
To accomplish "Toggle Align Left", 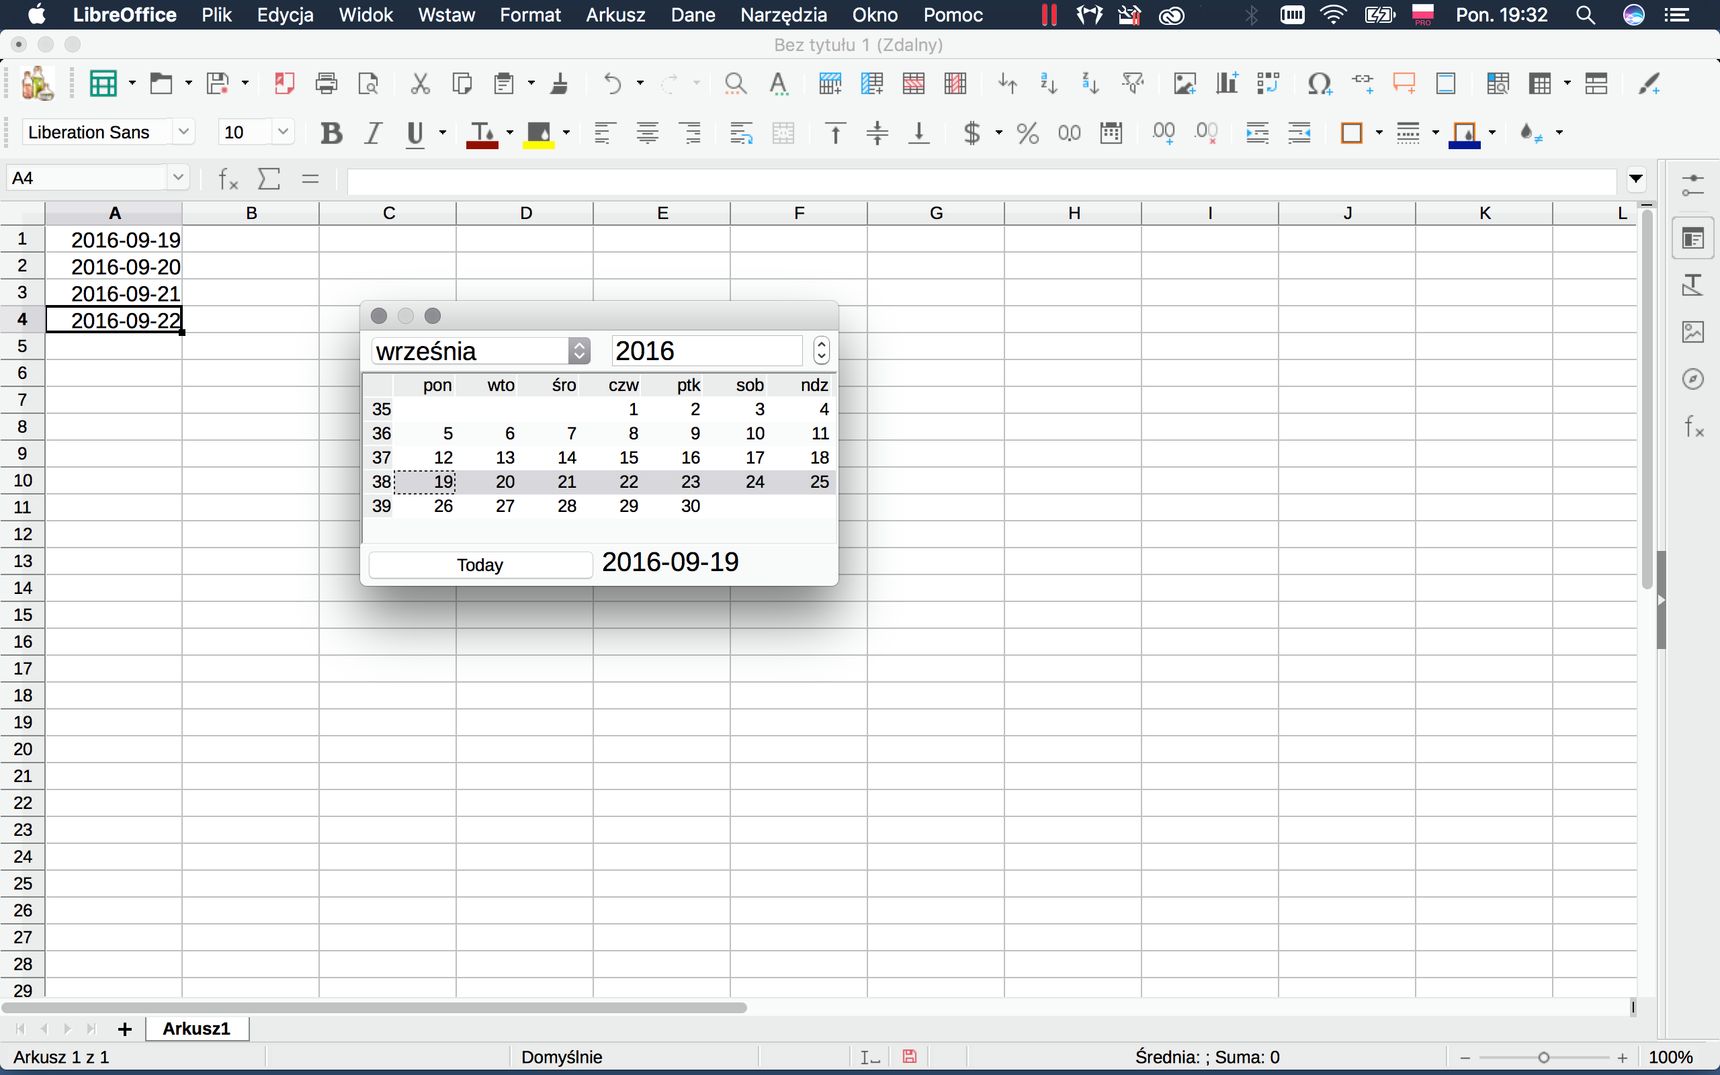I will (x=603, y=133).
